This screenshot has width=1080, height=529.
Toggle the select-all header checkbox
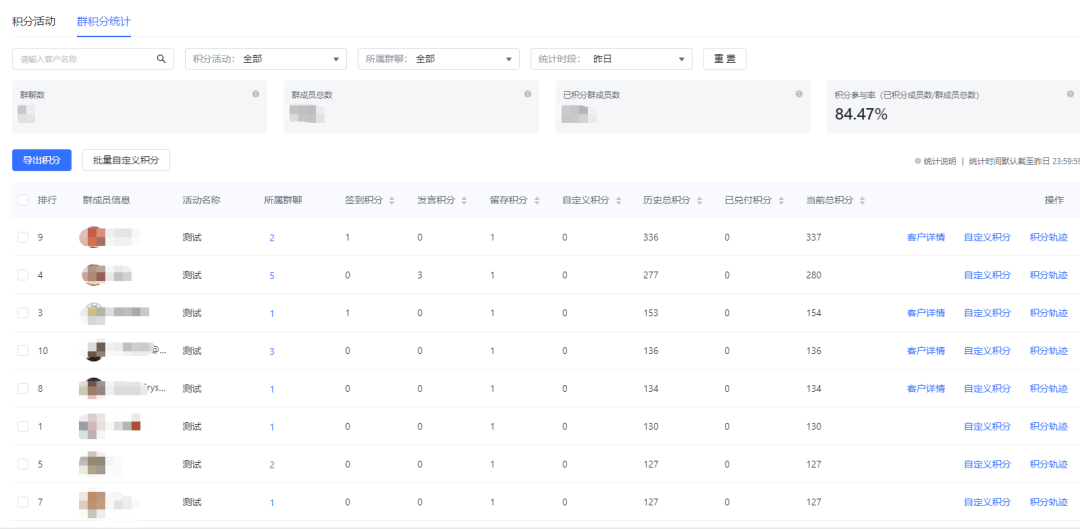23,200
